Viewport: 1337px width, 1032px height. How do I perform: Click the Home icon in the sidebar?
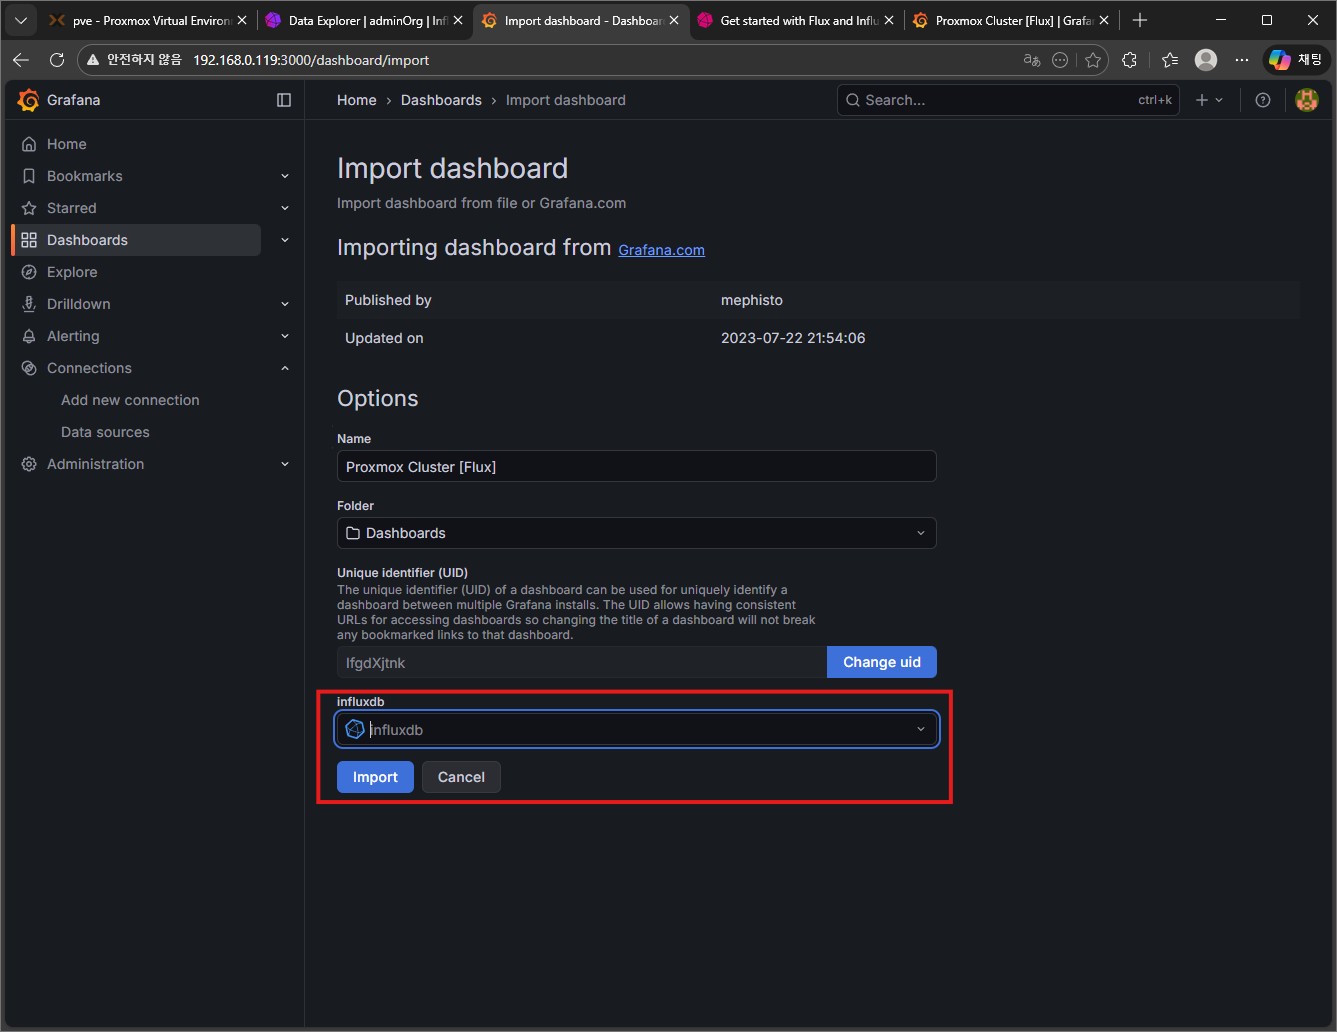(x=29, y=144)
